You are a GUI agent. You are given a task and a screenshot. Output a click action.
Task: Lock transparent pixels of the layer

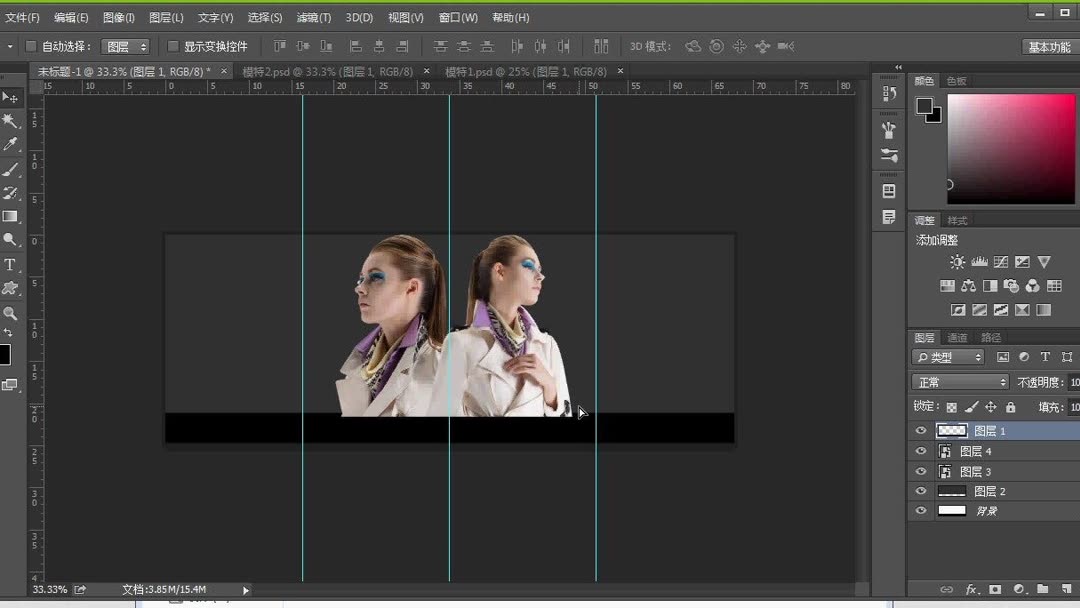951,408
